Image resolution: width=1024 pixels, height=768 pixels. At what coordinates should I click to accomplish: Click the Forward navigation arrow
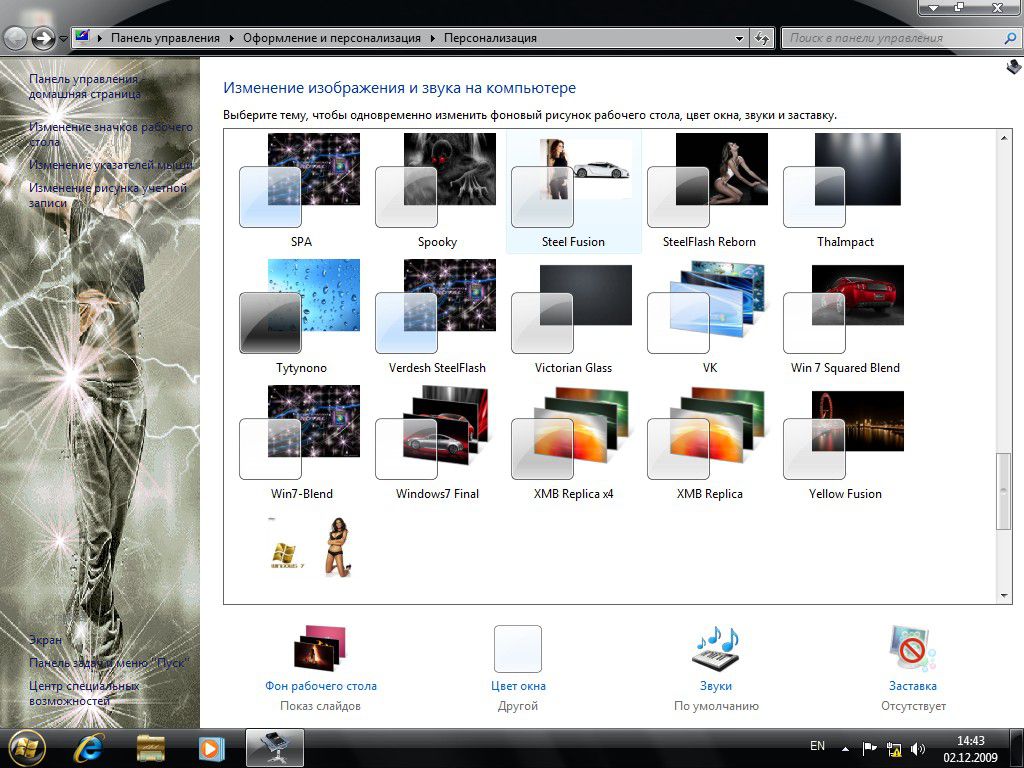[42, 38]
